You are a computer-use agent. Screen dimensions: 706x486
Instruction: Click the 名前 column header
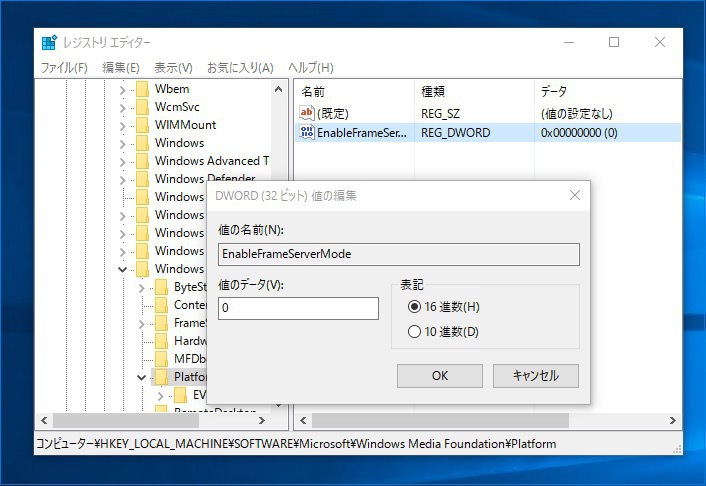click(x=354, y=92)
